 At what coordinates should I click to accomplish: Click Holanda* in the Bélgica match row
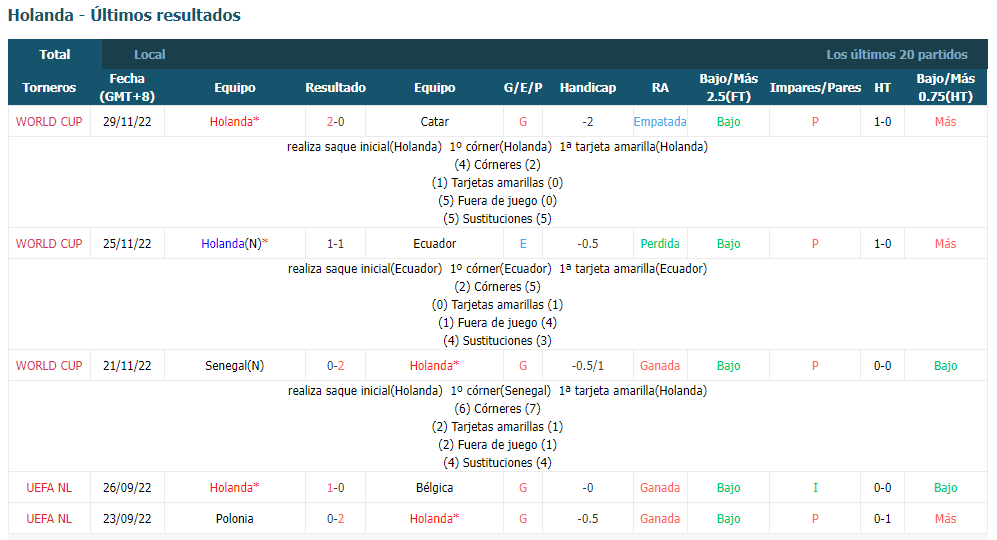tap(235, 488)
